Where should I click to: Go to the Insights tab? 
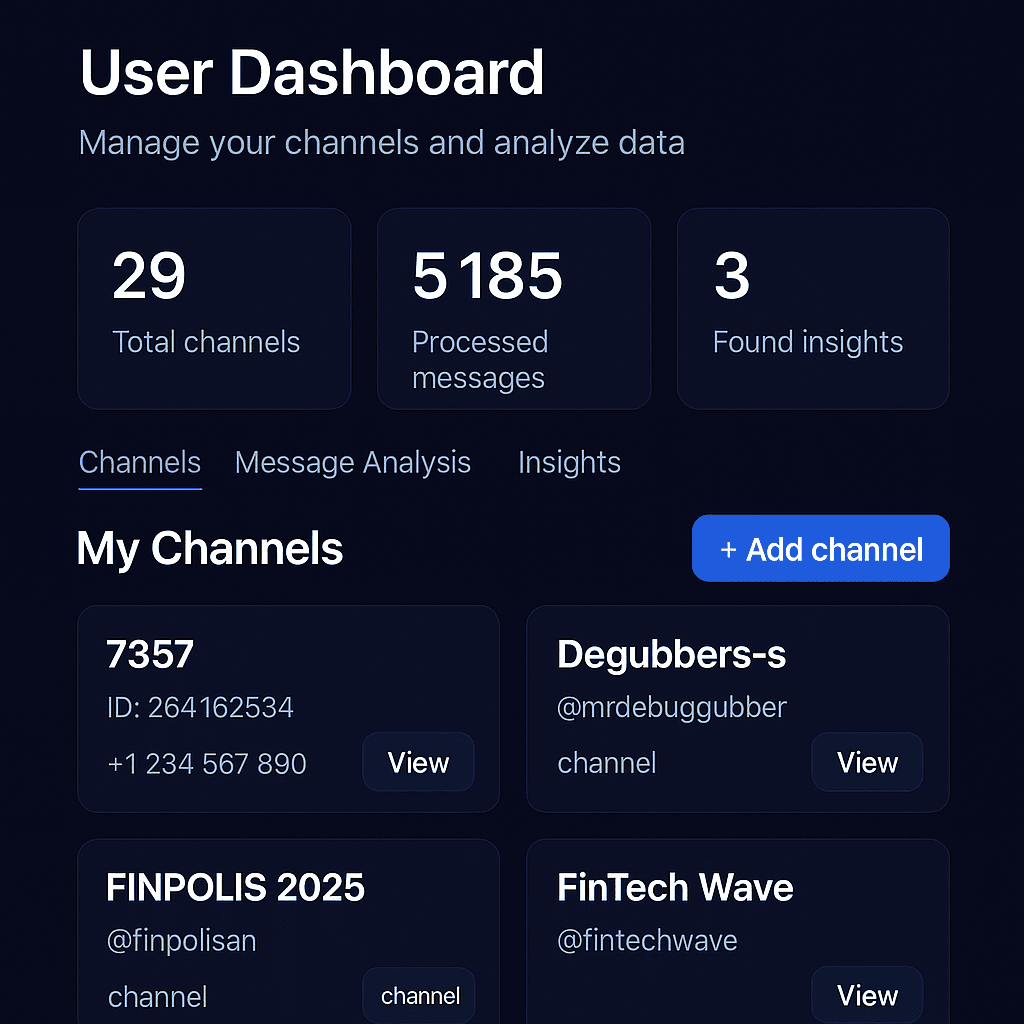[x=569, y=463]
